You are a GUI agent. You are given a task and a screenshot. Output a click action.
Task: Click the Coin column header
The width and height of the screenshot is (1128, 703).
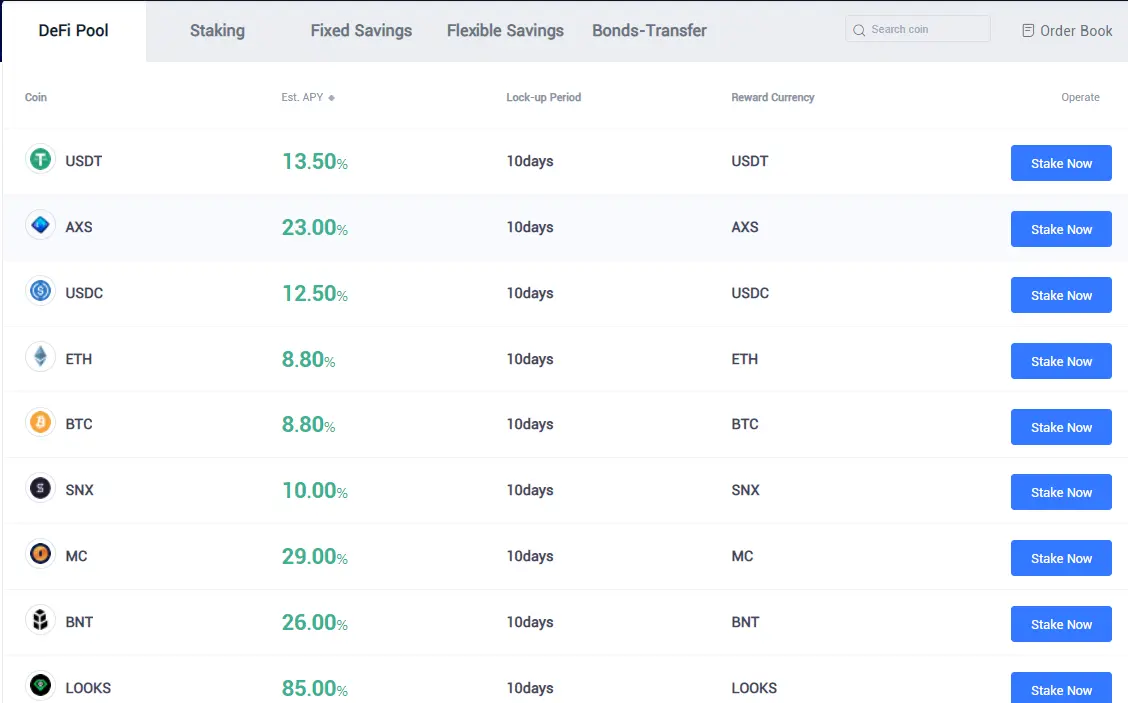(36, 97)
